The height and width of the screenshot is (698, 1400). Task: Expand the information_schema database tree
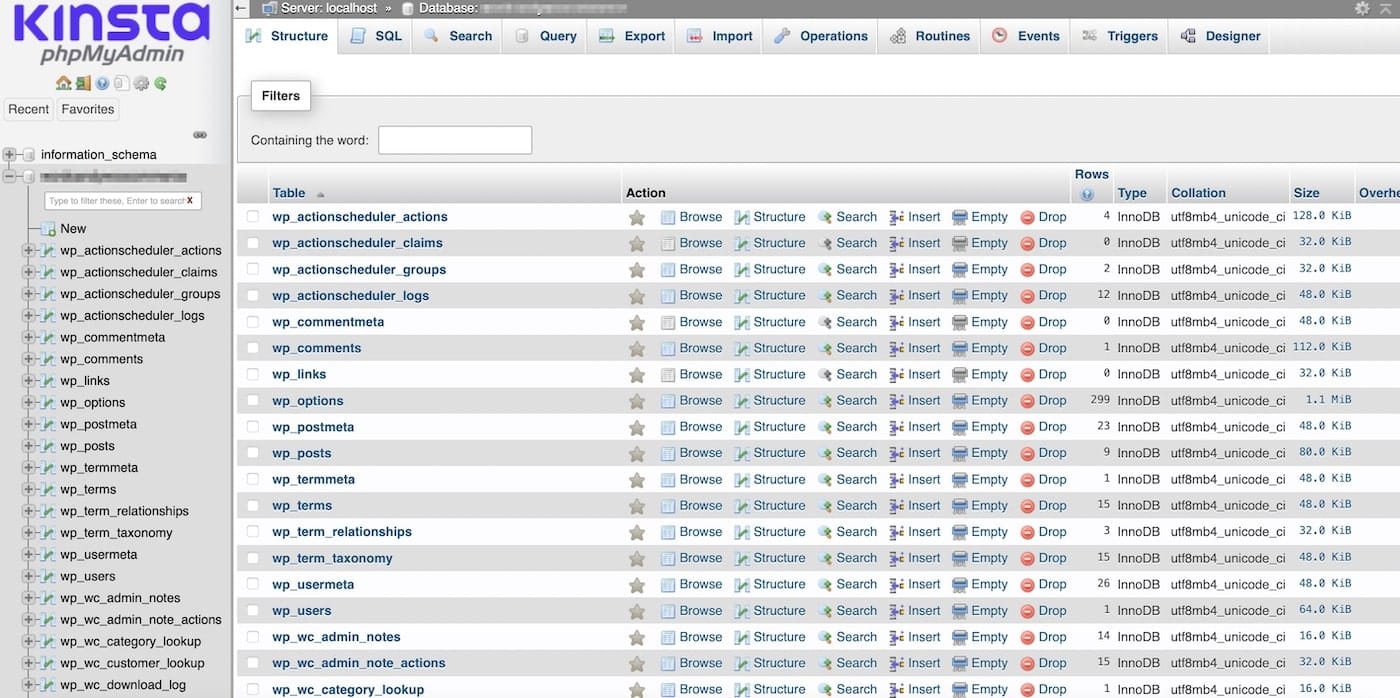tap(8, 154)
